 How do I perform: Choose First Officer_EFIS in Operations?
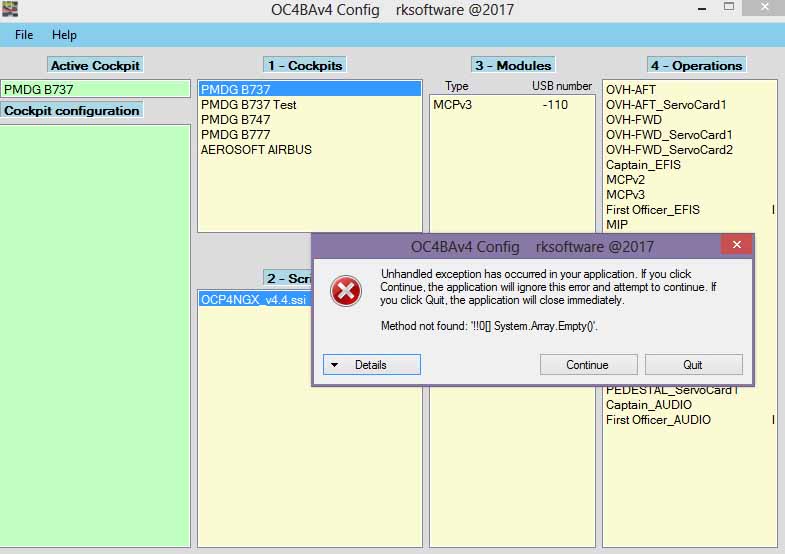coord(653,210)
